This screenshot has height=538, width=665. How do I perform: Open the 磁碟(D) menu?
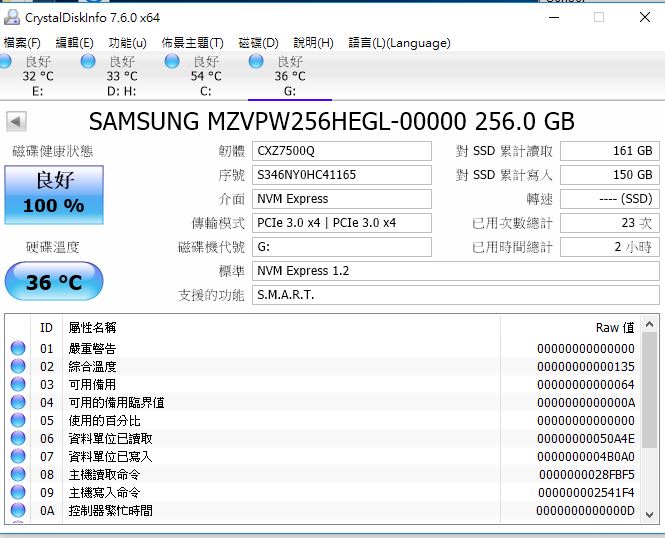(258, 43)
